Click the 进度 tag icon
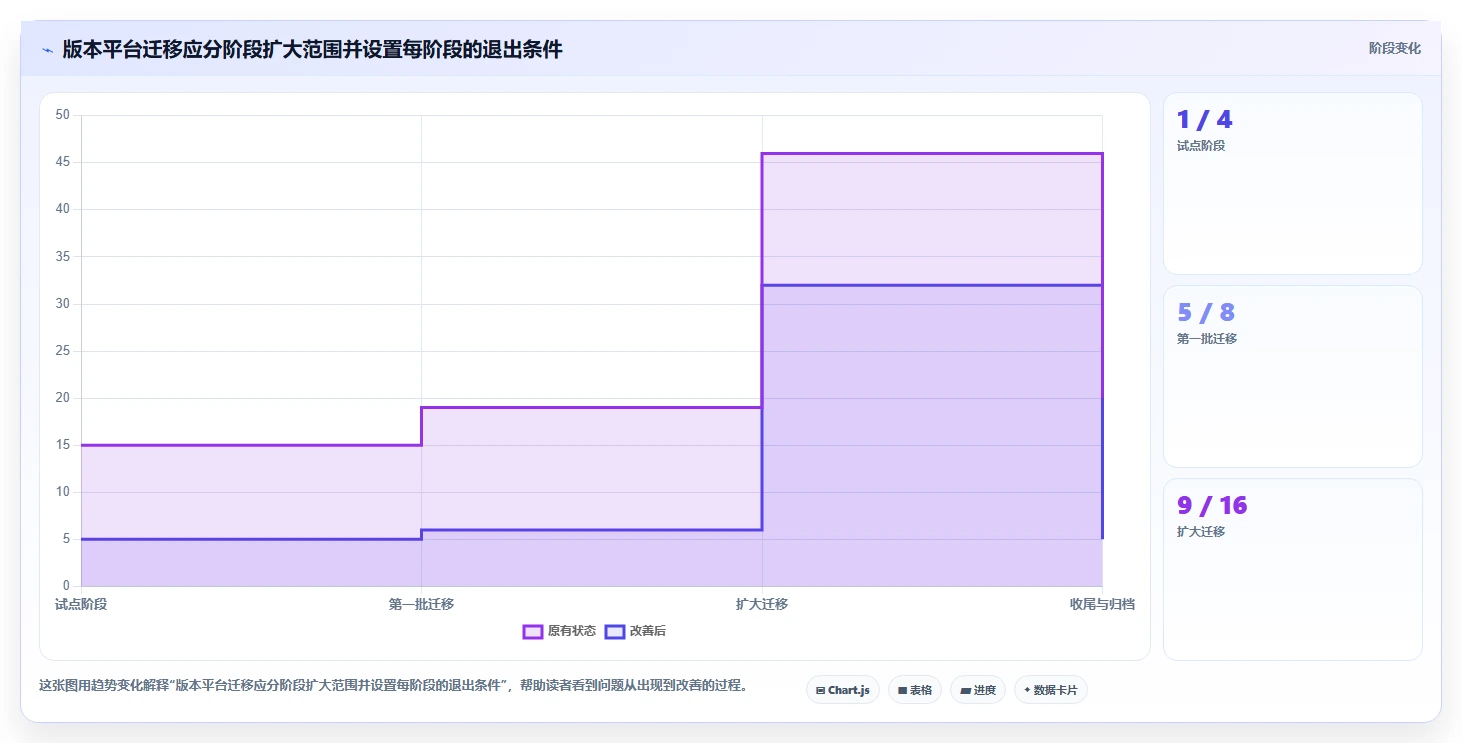 [x=965, y=690]
